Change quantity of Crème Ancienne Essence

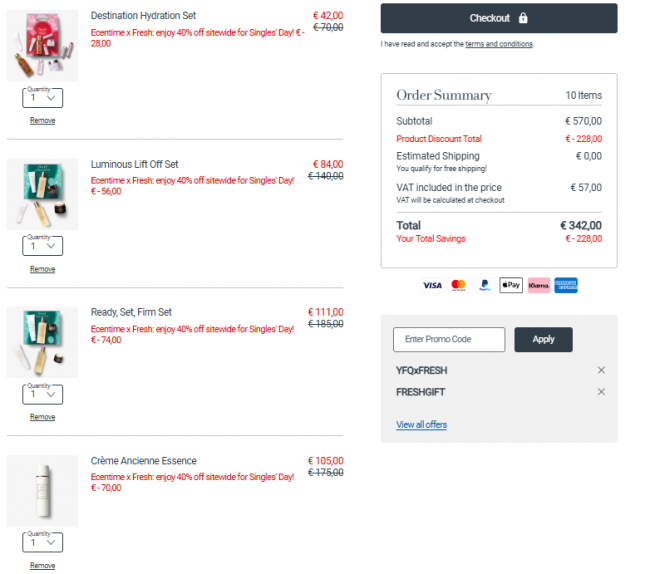pos(42,542)
